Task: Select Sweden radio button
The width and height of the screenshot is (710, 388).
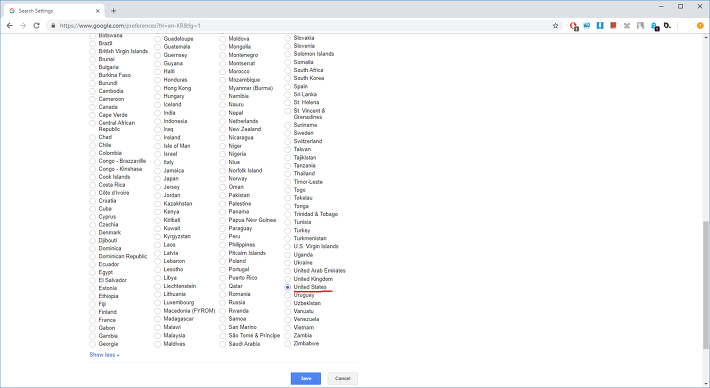Action: [288, 133]
